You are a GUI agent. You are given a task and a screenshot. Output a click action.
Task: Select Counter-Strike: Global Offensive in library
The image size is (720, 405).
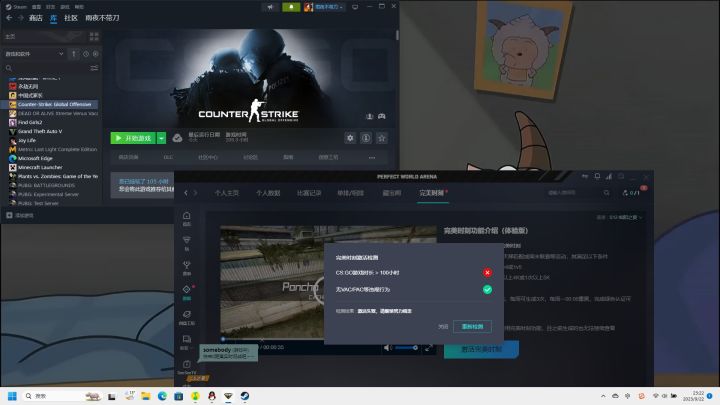[50, 104]
